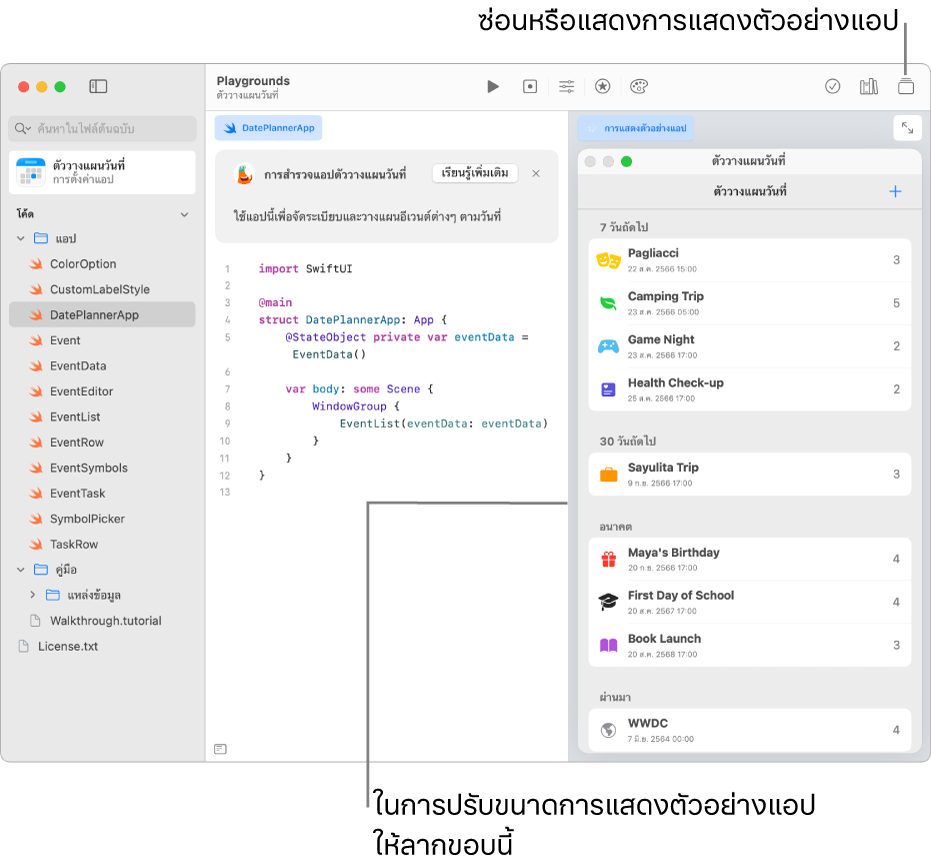
Task: Toggle the sidebar visibility icon
Action: [98, 87]
